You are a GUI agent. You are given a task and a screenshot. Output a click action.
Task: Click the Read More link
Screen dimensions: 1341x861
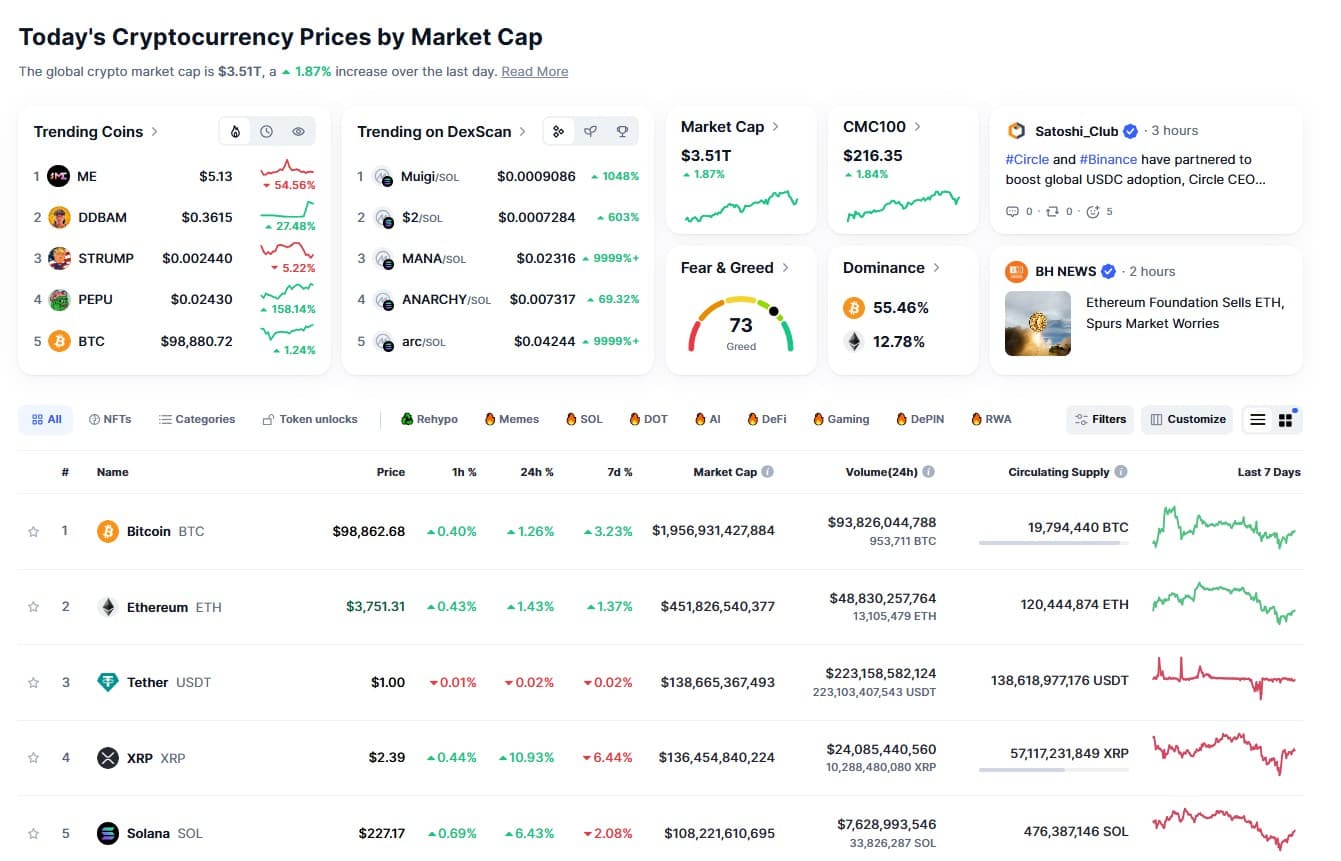[534, 72]
